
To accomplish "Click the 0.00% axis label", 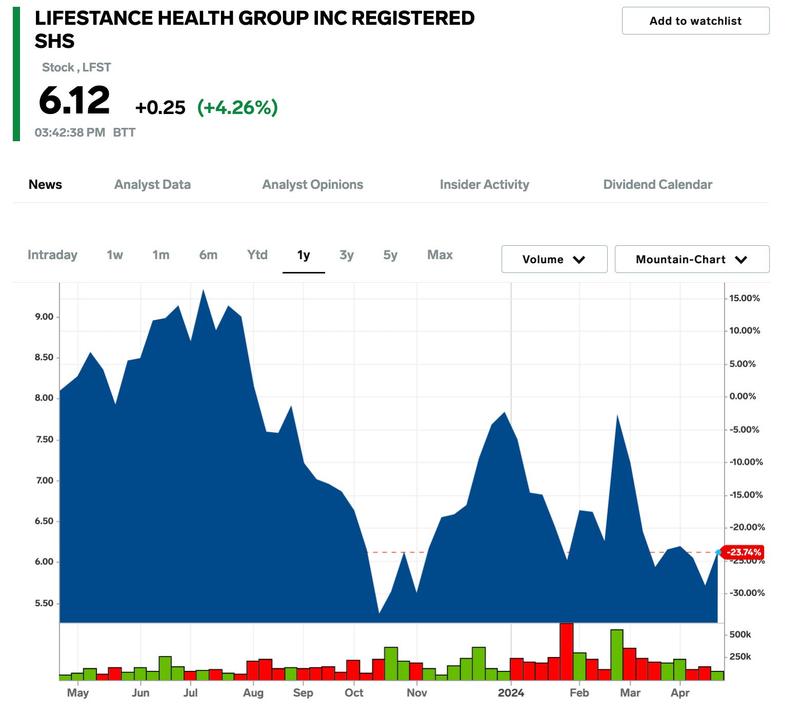I will click(742, 396).
